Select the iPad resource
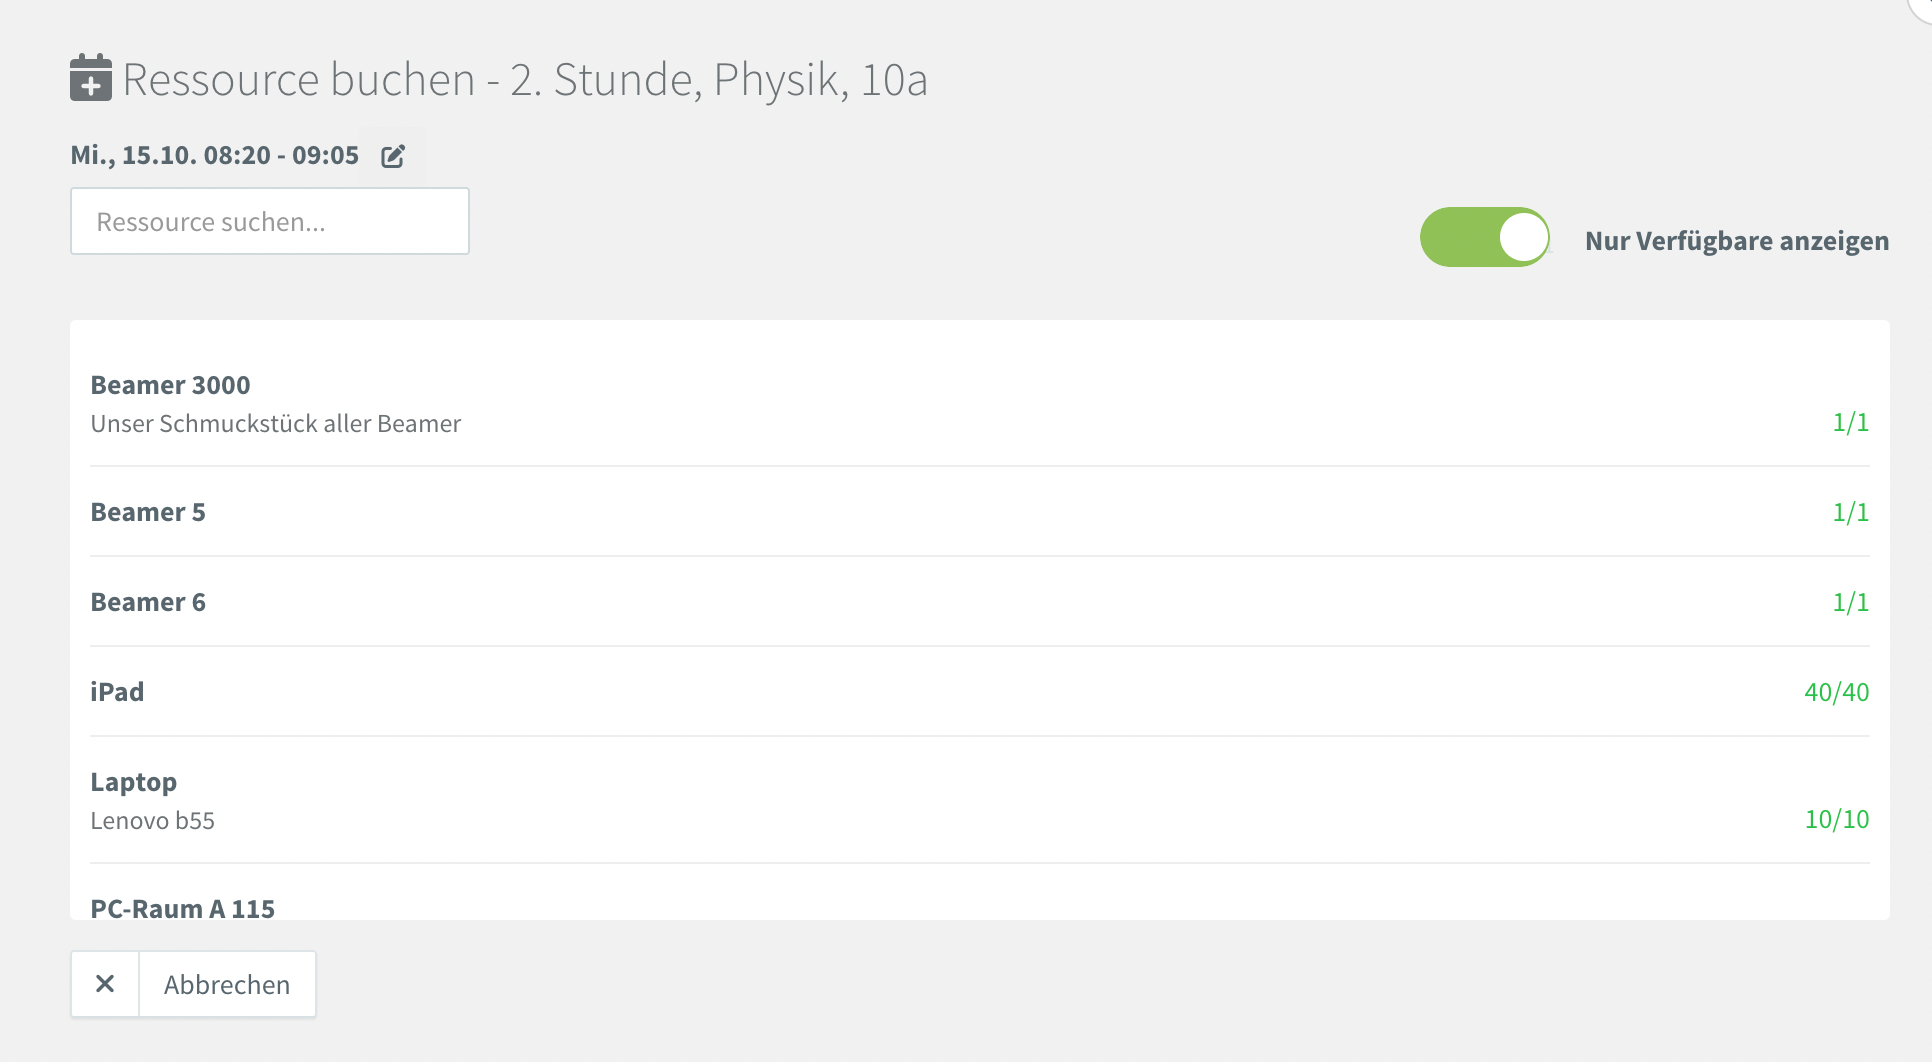Image resolution: width=1932 pixels, height=1062 pixels. click(x=117, y=692)
